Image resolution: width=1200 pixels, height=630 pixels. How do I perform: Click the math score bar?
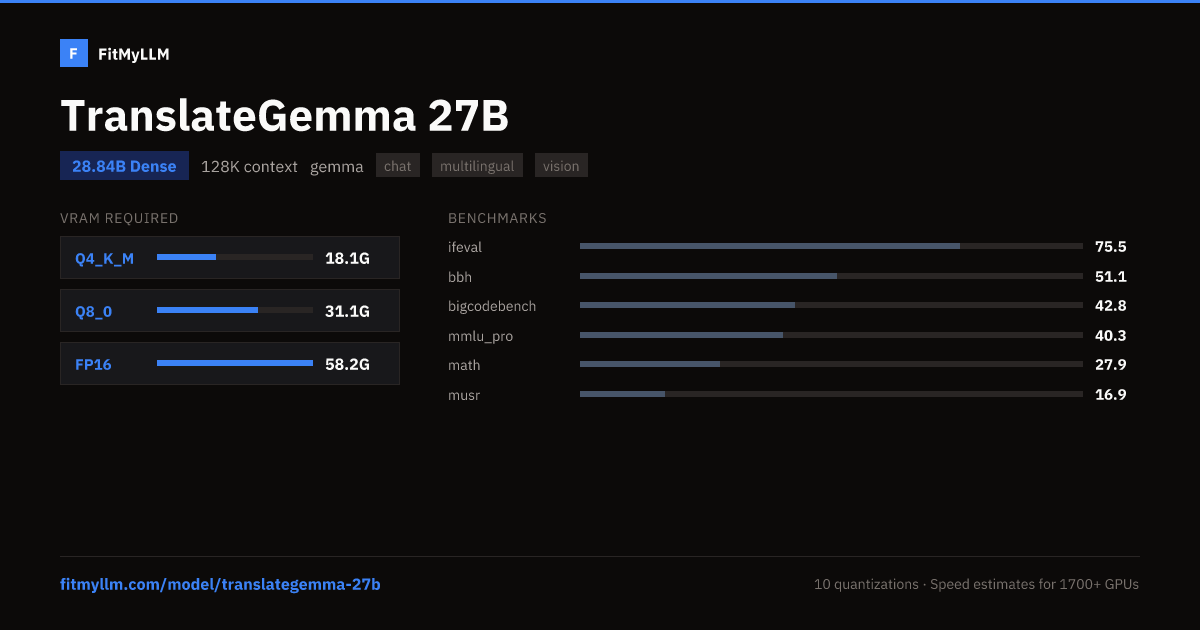(x=831, y=364)
